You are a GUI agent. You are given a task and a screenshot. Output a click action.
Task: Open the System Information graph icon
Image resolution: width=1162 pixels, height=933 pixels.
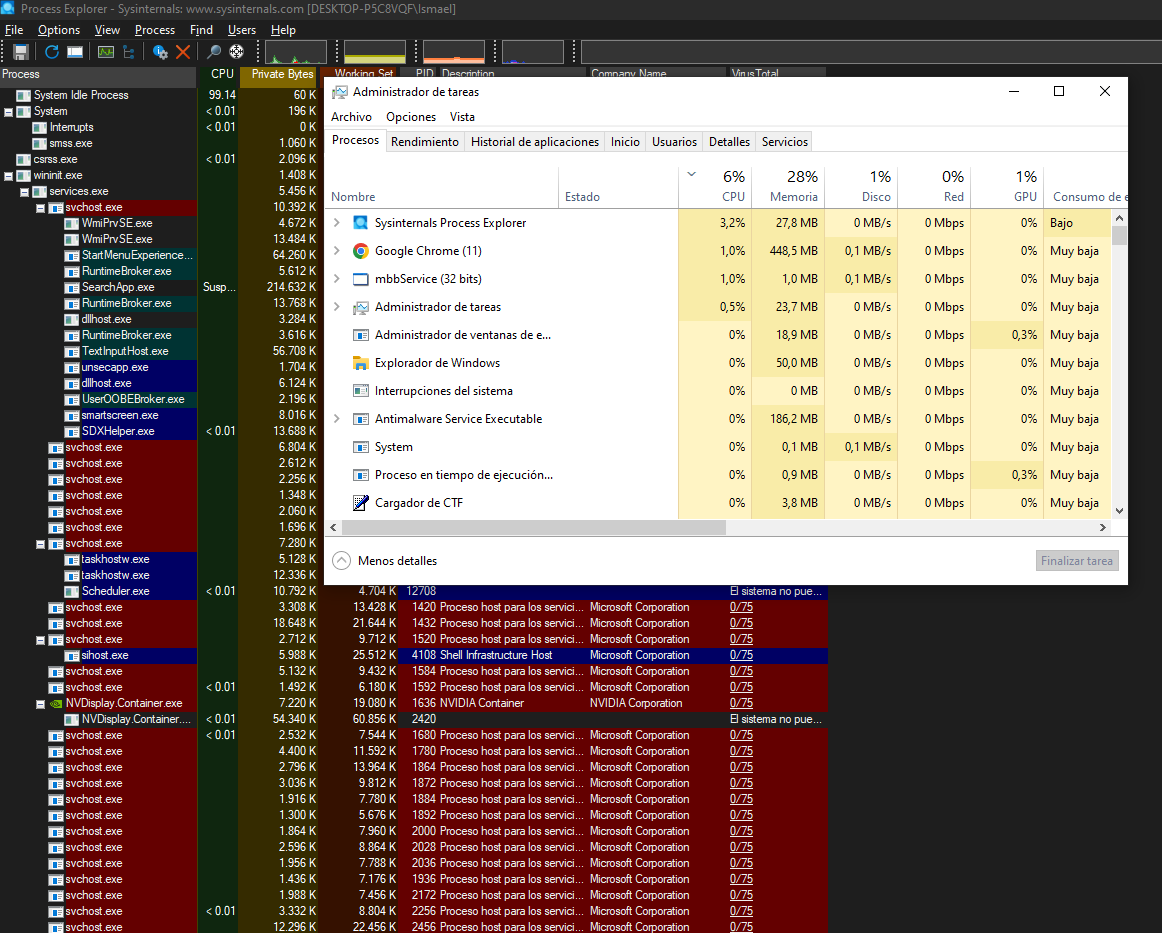pos(106,52)
